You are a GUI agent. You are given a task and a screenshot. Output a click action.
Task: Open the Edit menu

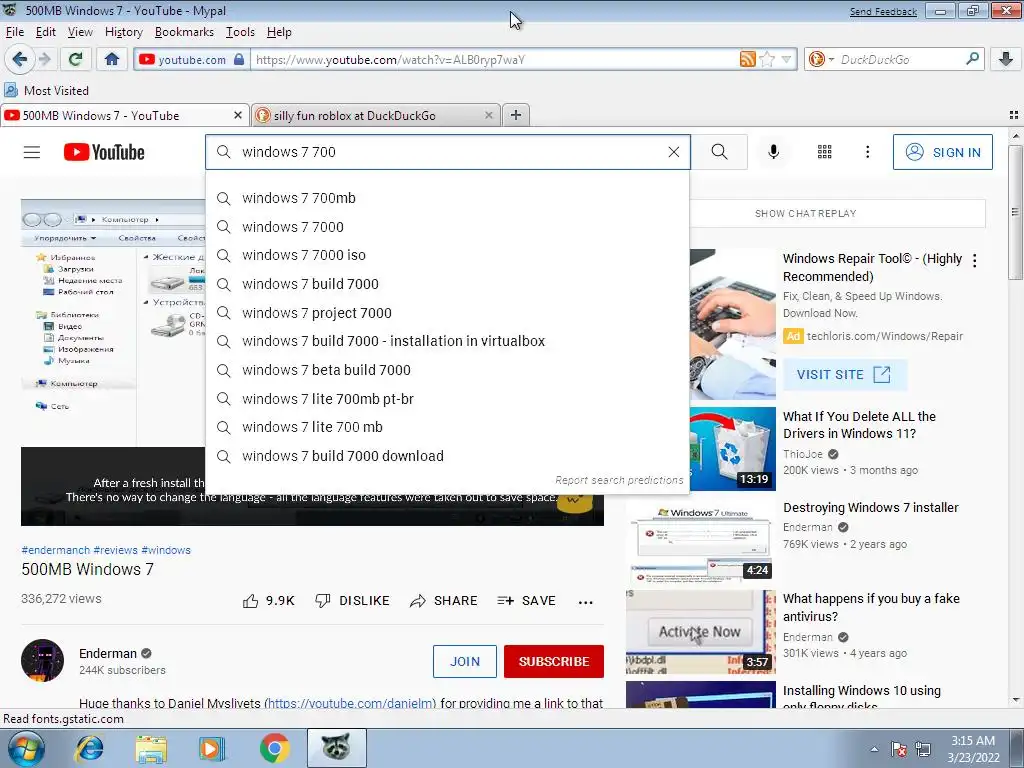[46, 32]
